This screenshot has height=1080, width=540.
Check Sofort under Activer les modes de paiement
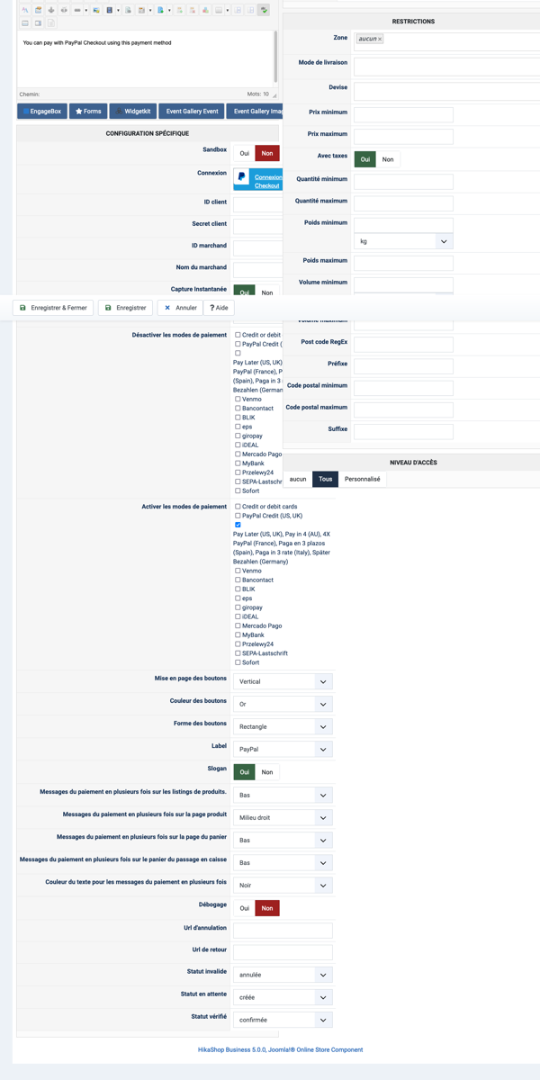pyautogui.click(x=238, y=663)
